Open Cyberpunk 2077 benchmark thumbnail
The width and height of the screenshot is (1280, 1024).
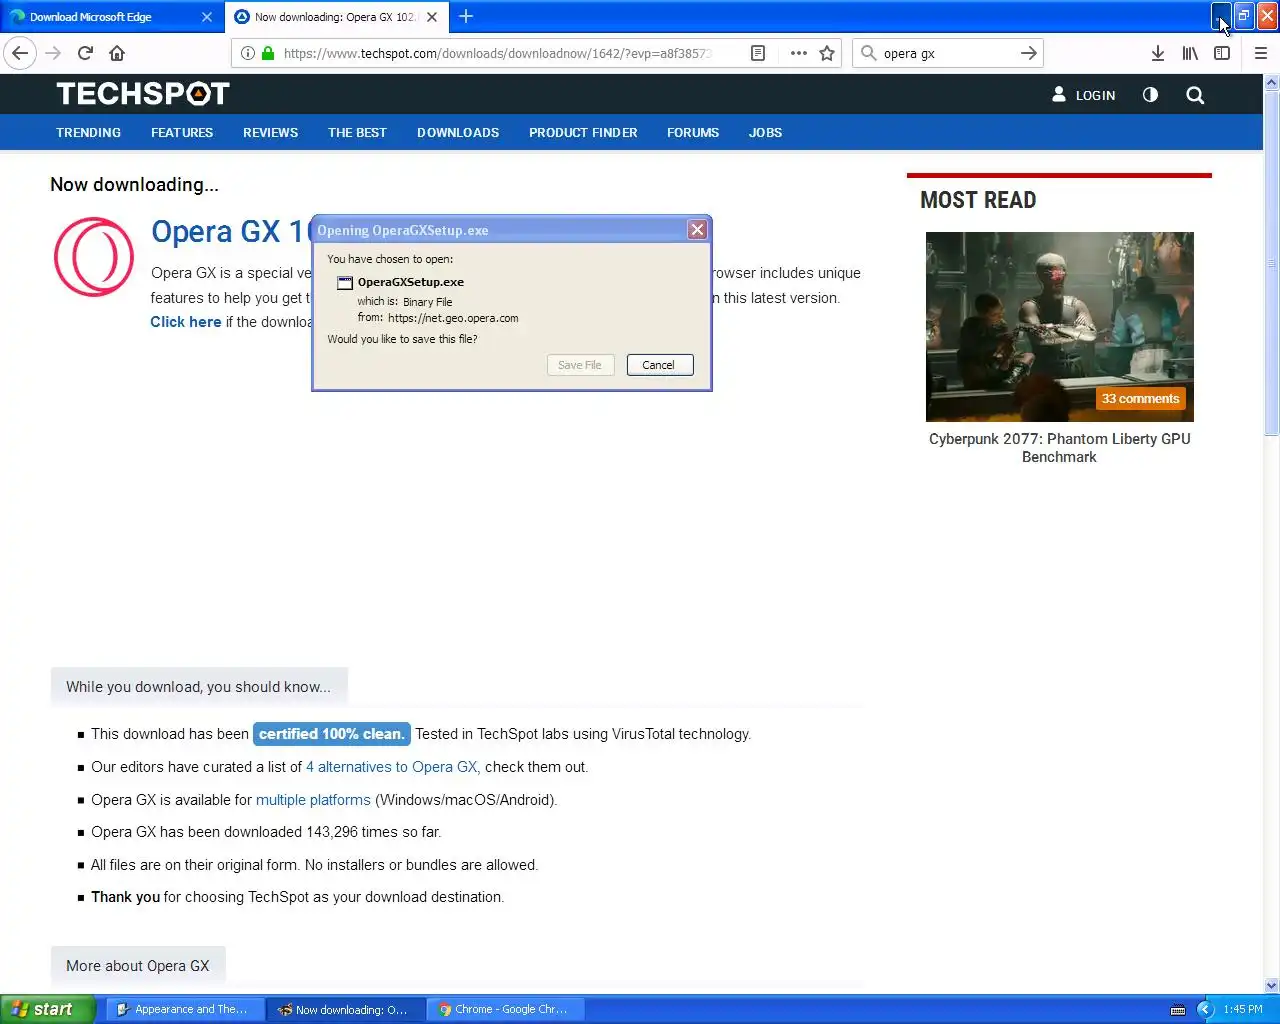click(x=1059, y=326)
